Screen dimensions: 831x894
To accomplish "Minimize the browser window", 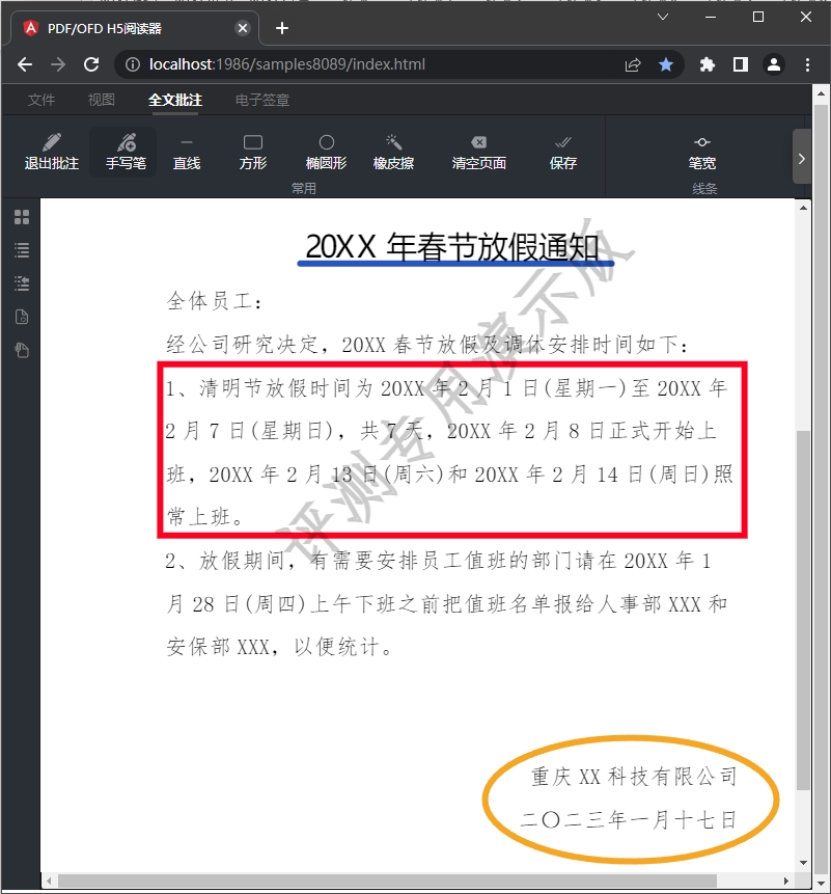I will coord(710,17).
